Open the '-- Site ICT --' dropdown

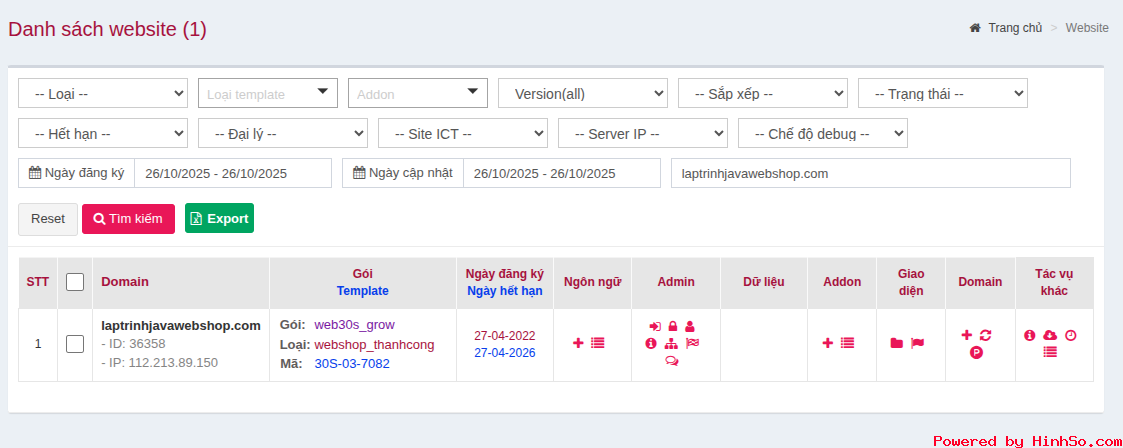pos(463,133)
